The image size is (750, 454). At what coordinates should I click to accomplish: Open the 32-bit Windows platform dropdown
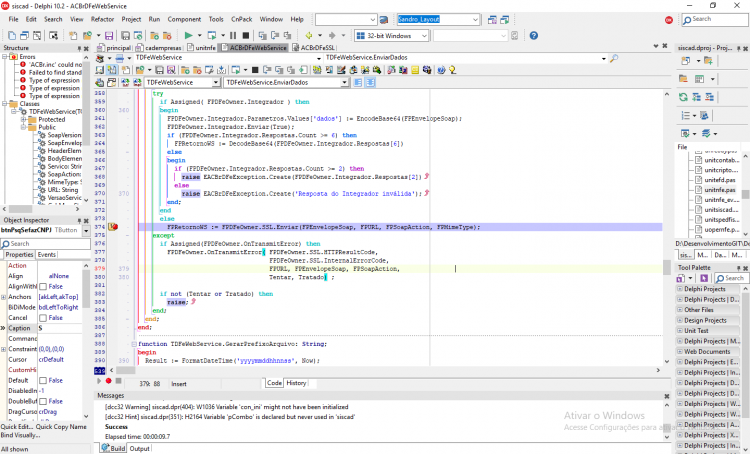[x=392, y=36]
